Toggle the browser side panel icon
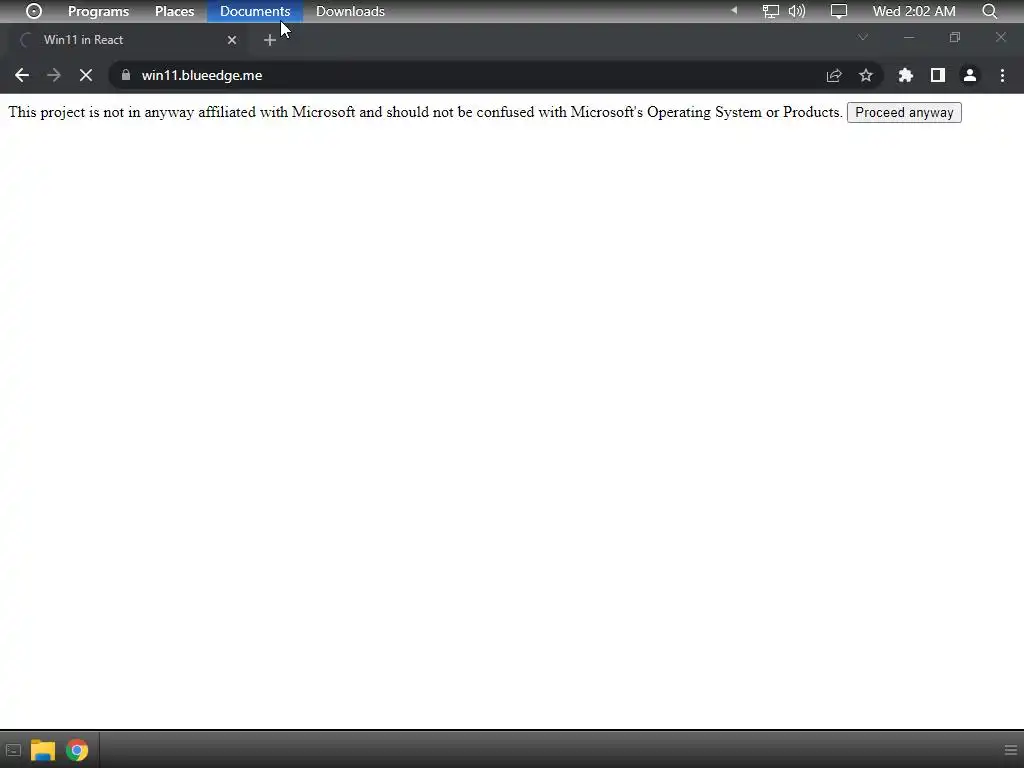This screenshot has height=768, width=1024. click(938, 75)
